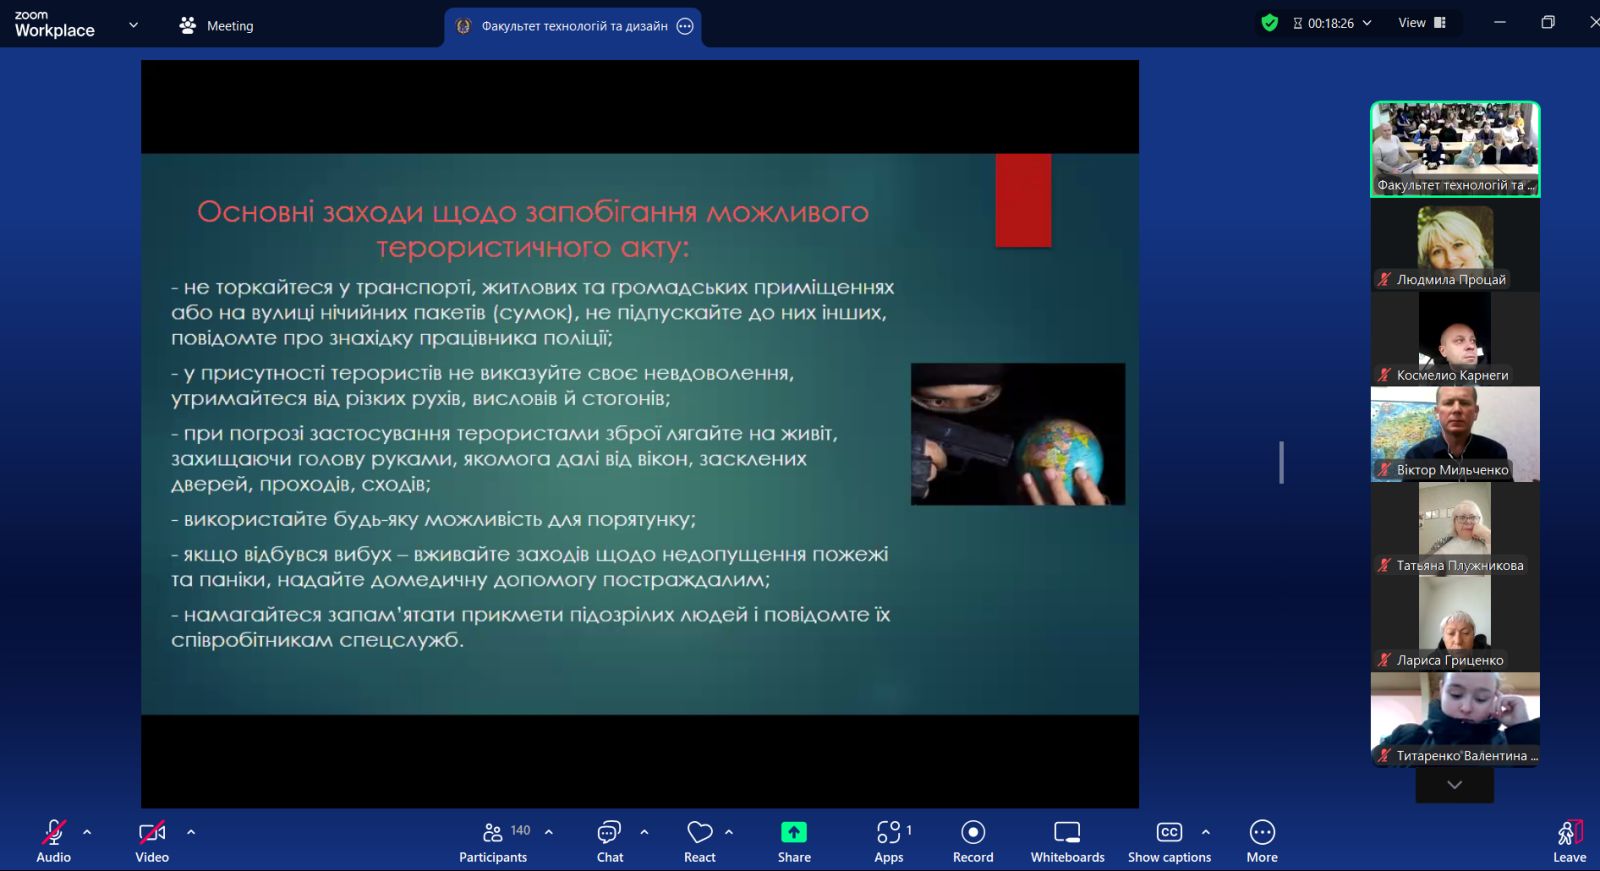Open the View layout options

[1422, 23]
